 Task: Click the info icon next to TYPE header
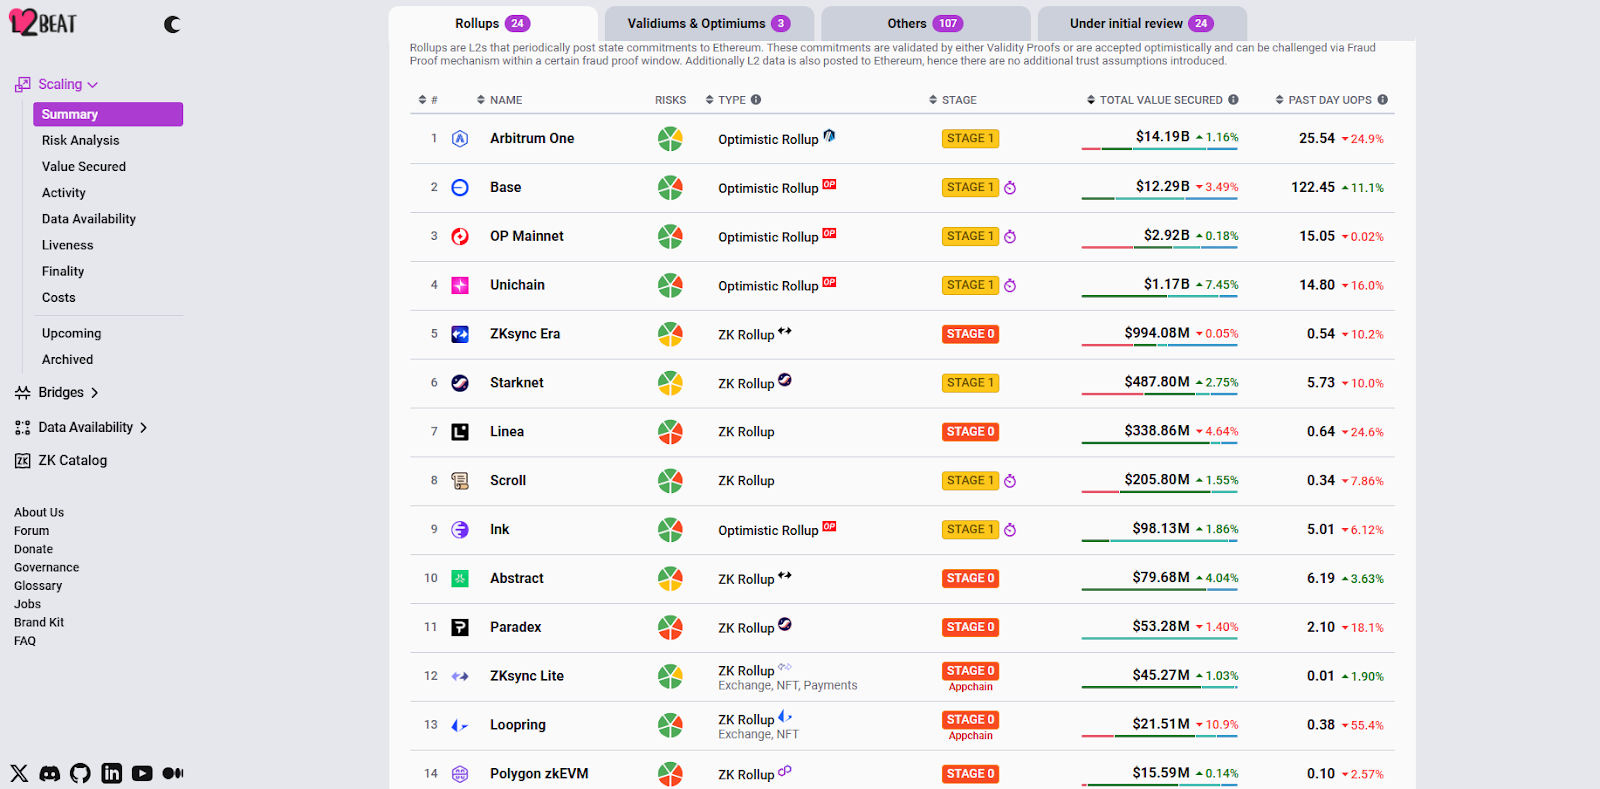tap(756, 100)
